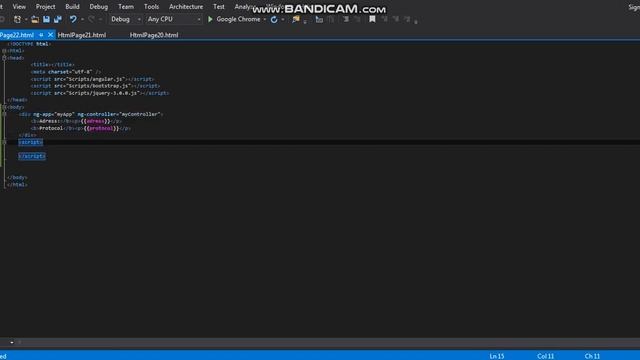Start the page in Google Chrome
The height and width of the screenshot is (360, 640).
233,19
